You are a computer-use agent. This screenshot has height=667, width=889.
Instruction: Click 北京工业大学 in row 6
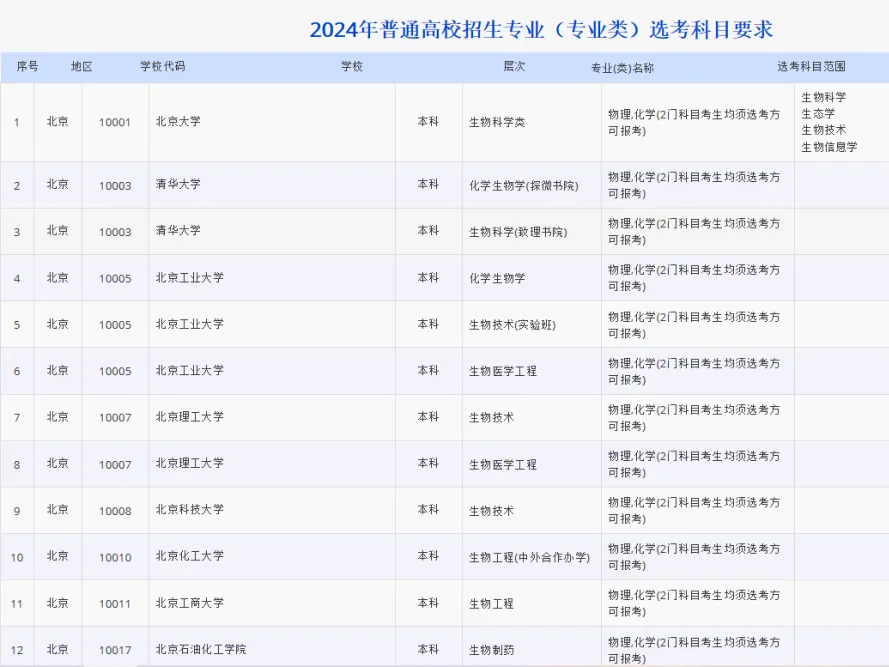tap(189, 370)
